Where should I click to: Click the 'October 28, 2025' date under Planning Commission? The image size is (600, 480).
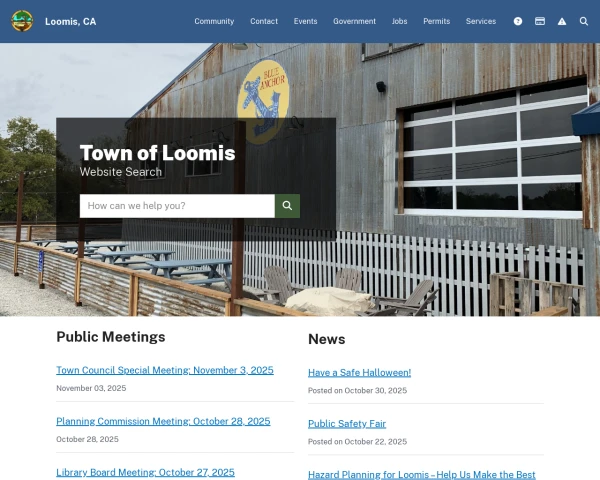point(87,439)
